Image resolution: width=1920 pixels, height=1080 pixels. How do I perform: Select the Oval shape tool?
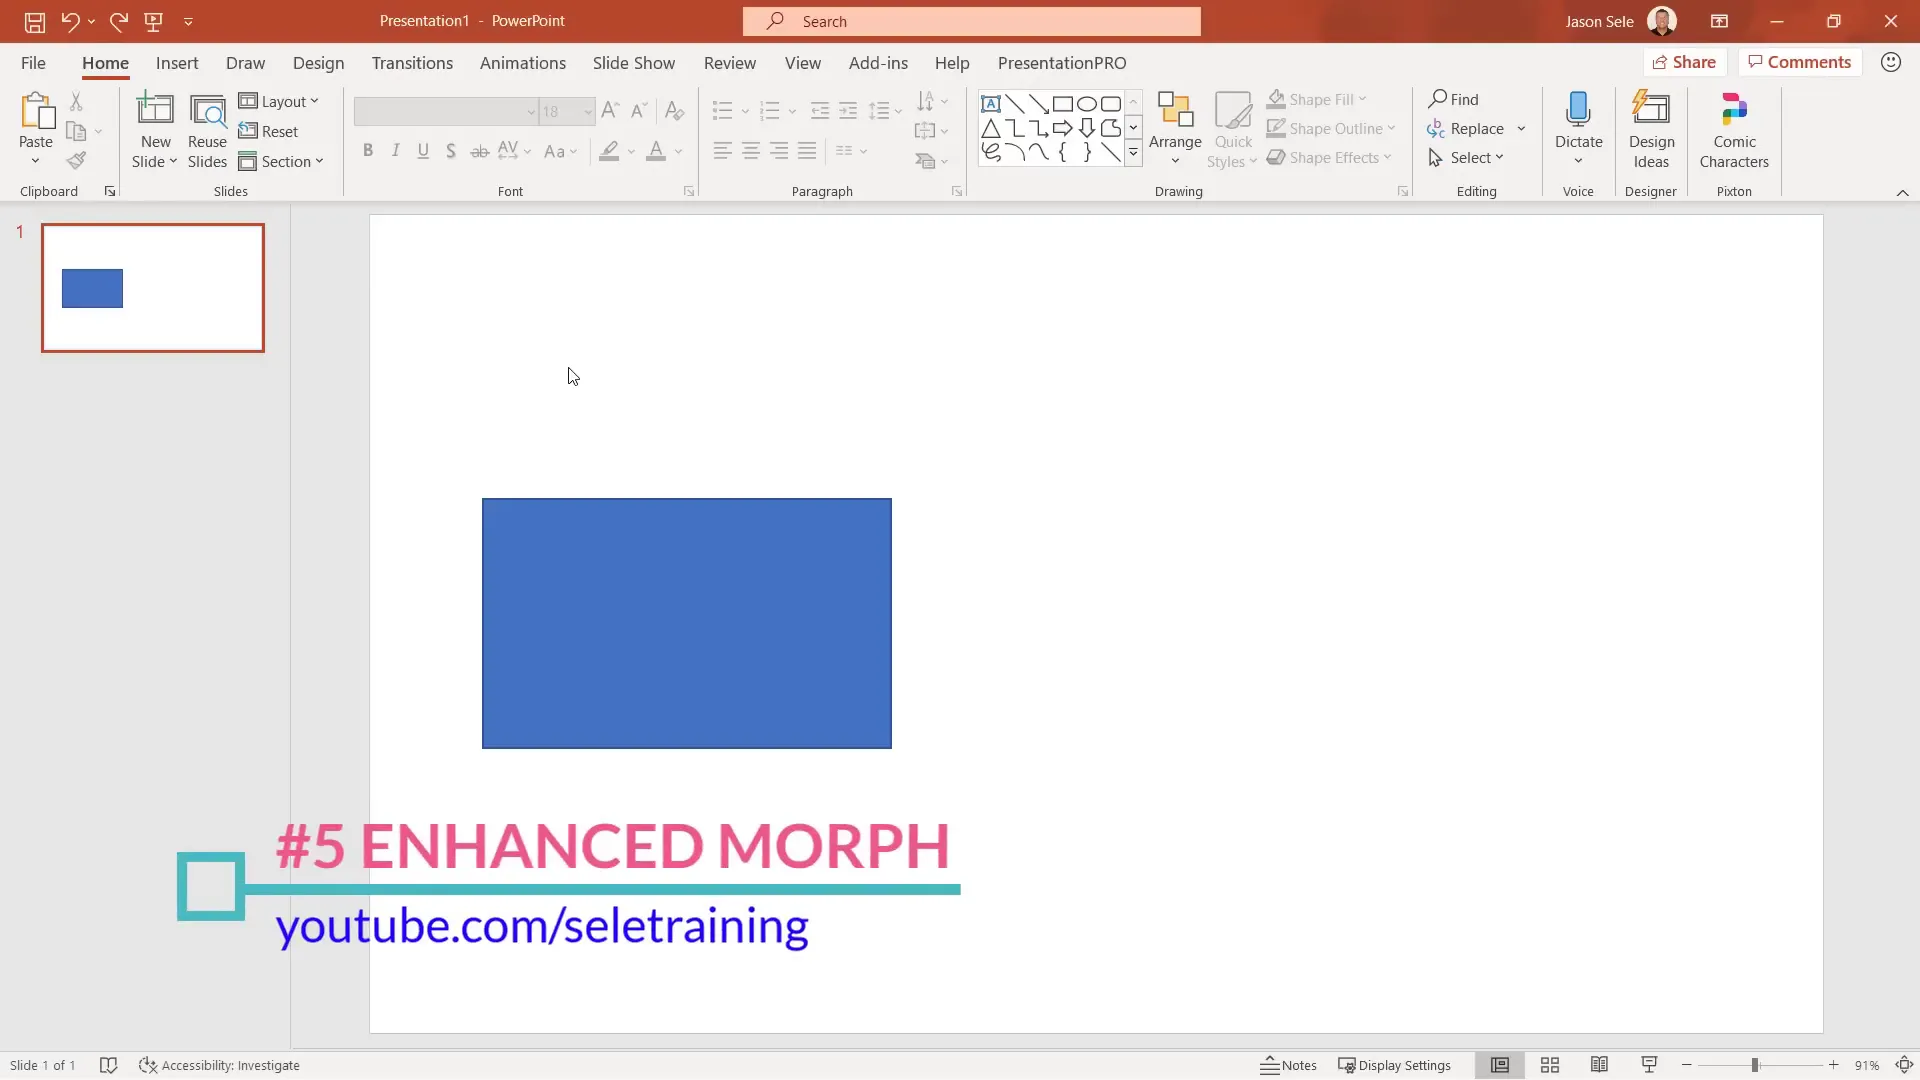coord(1088,103)
